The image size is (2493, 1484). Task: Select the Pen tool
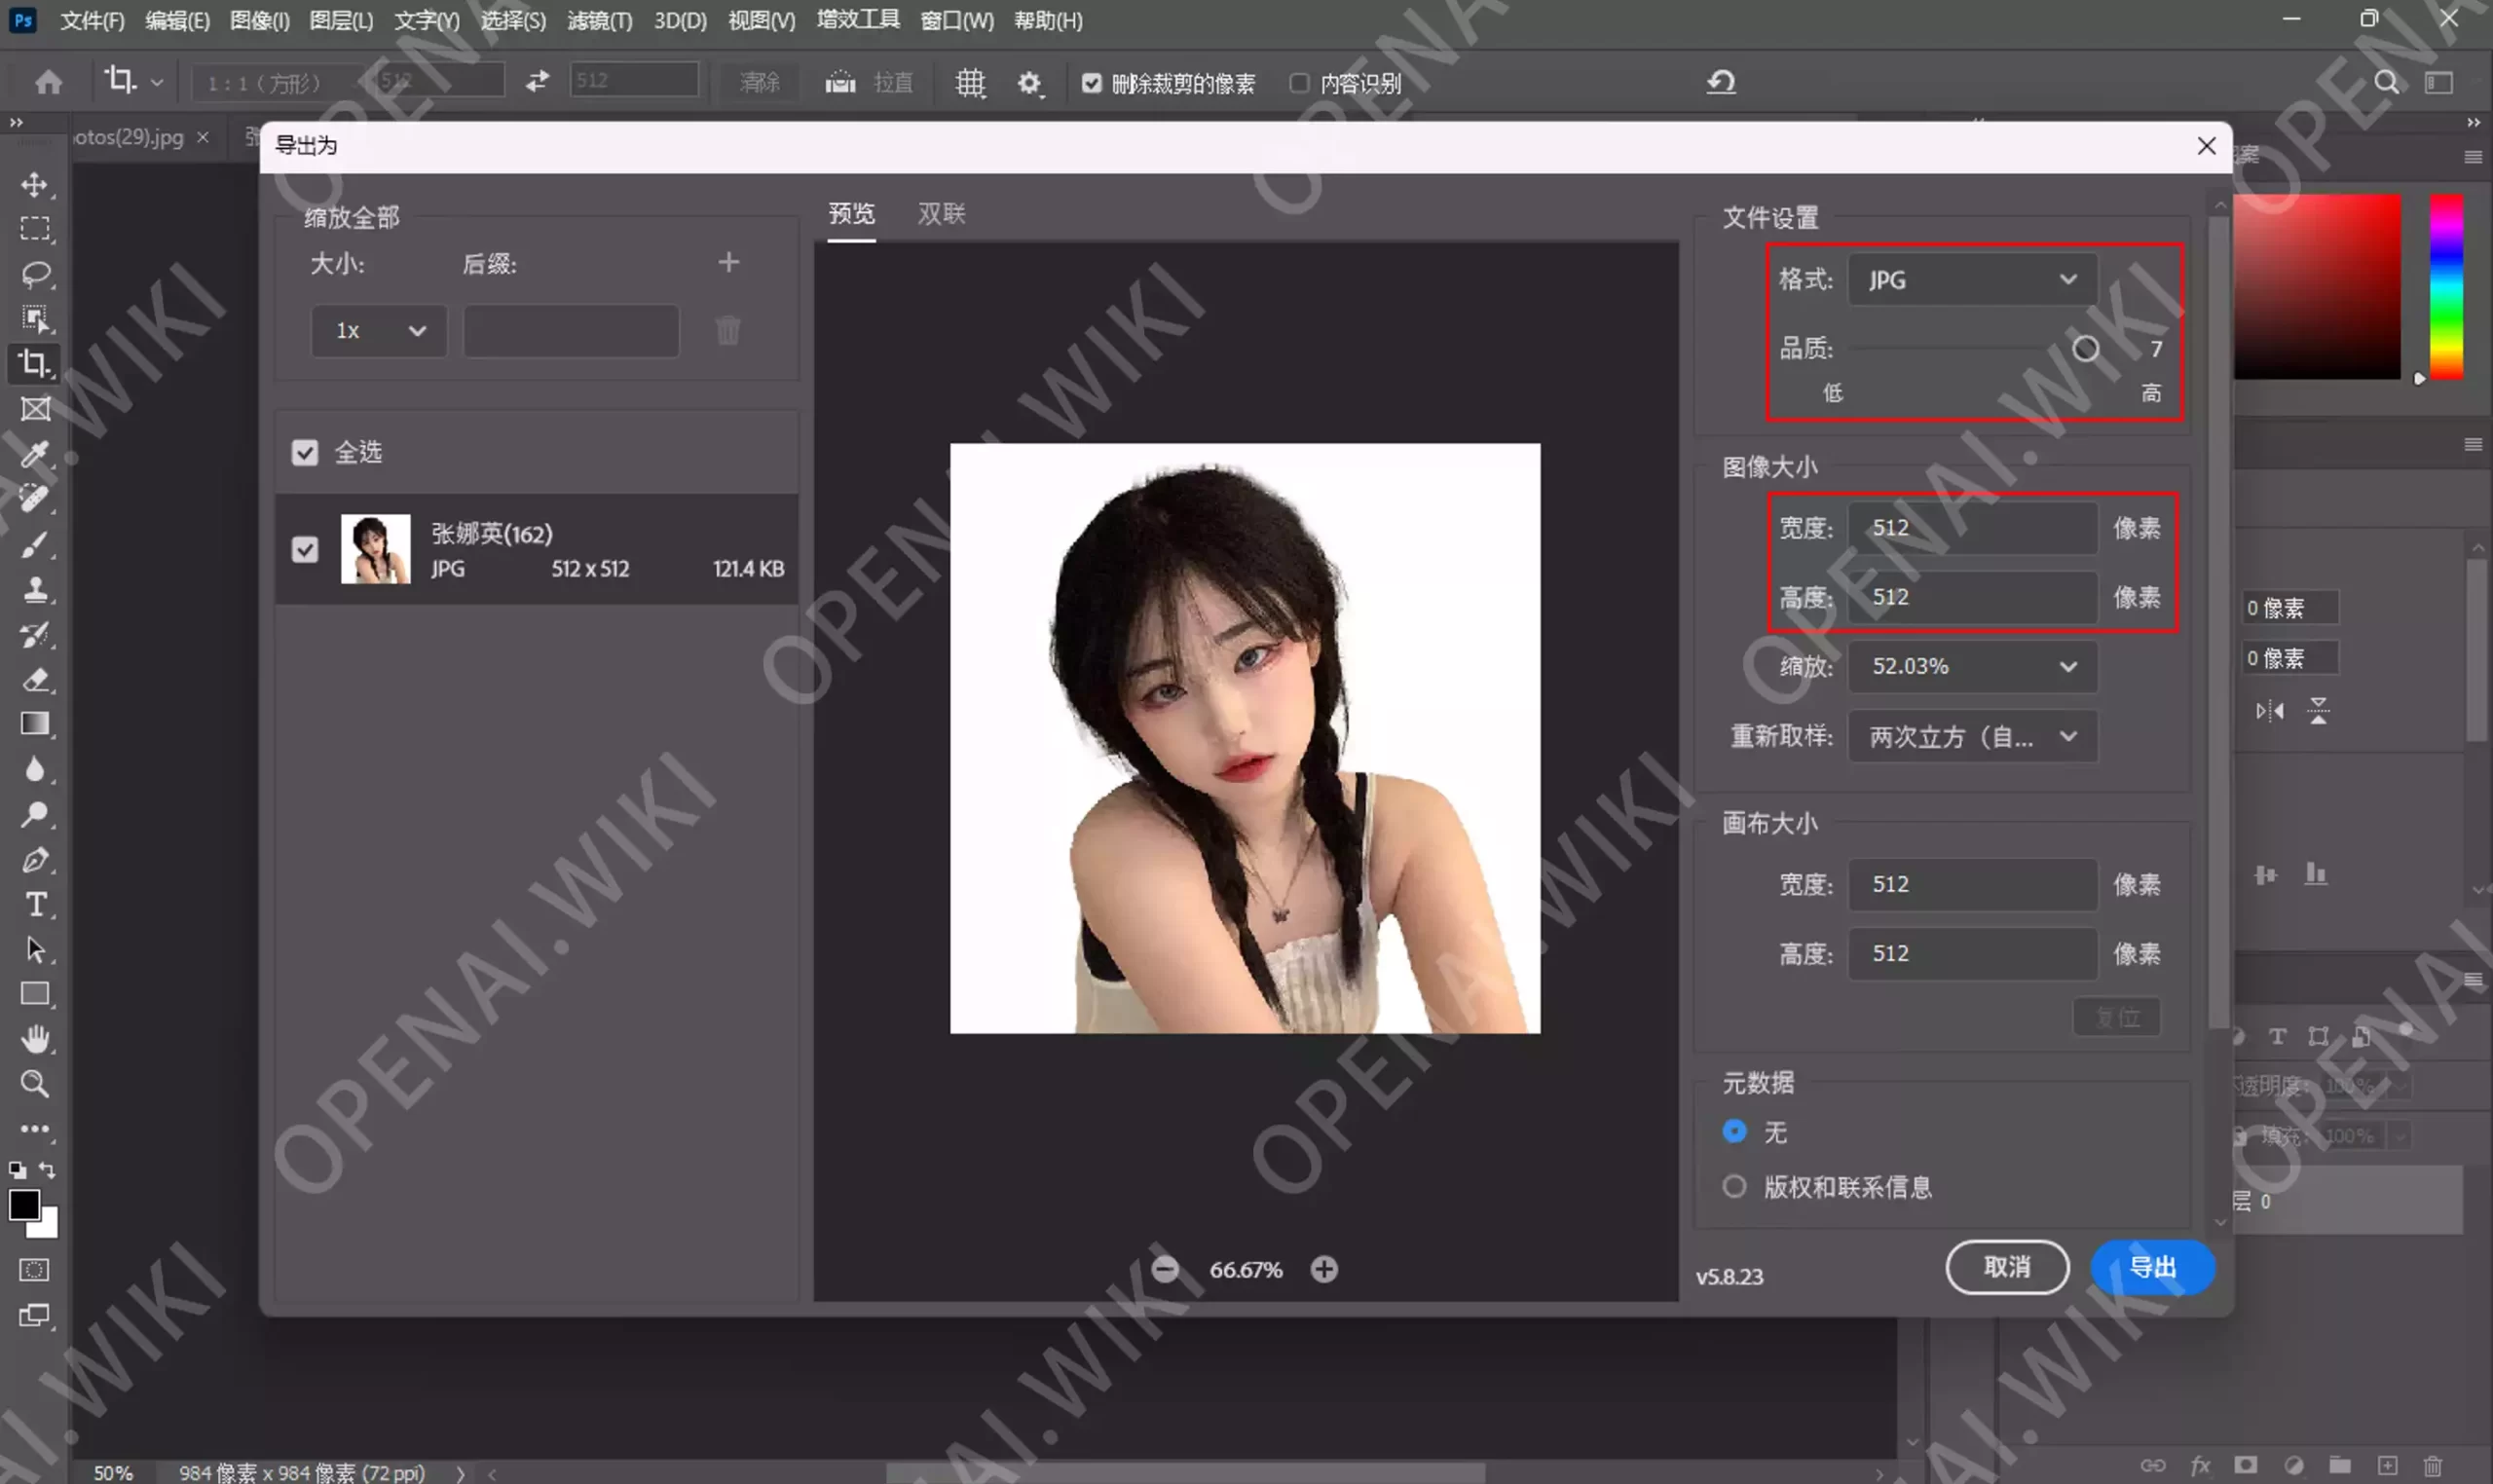35,860
